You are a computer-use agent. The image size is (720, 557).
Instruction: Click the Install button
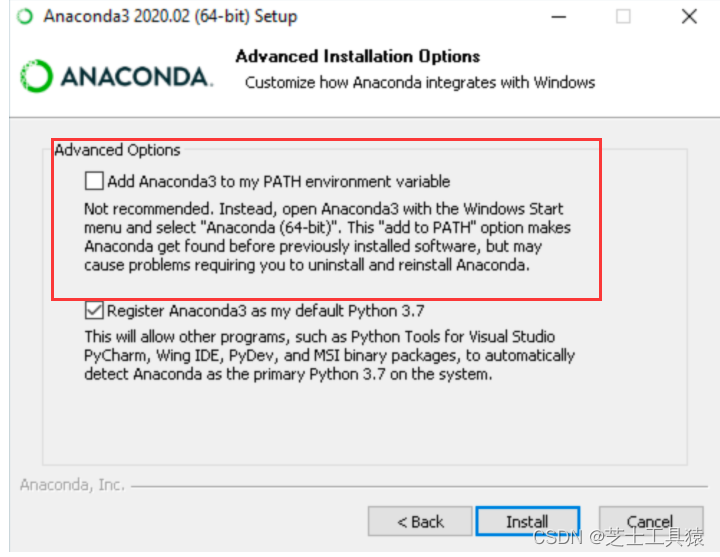528,521
